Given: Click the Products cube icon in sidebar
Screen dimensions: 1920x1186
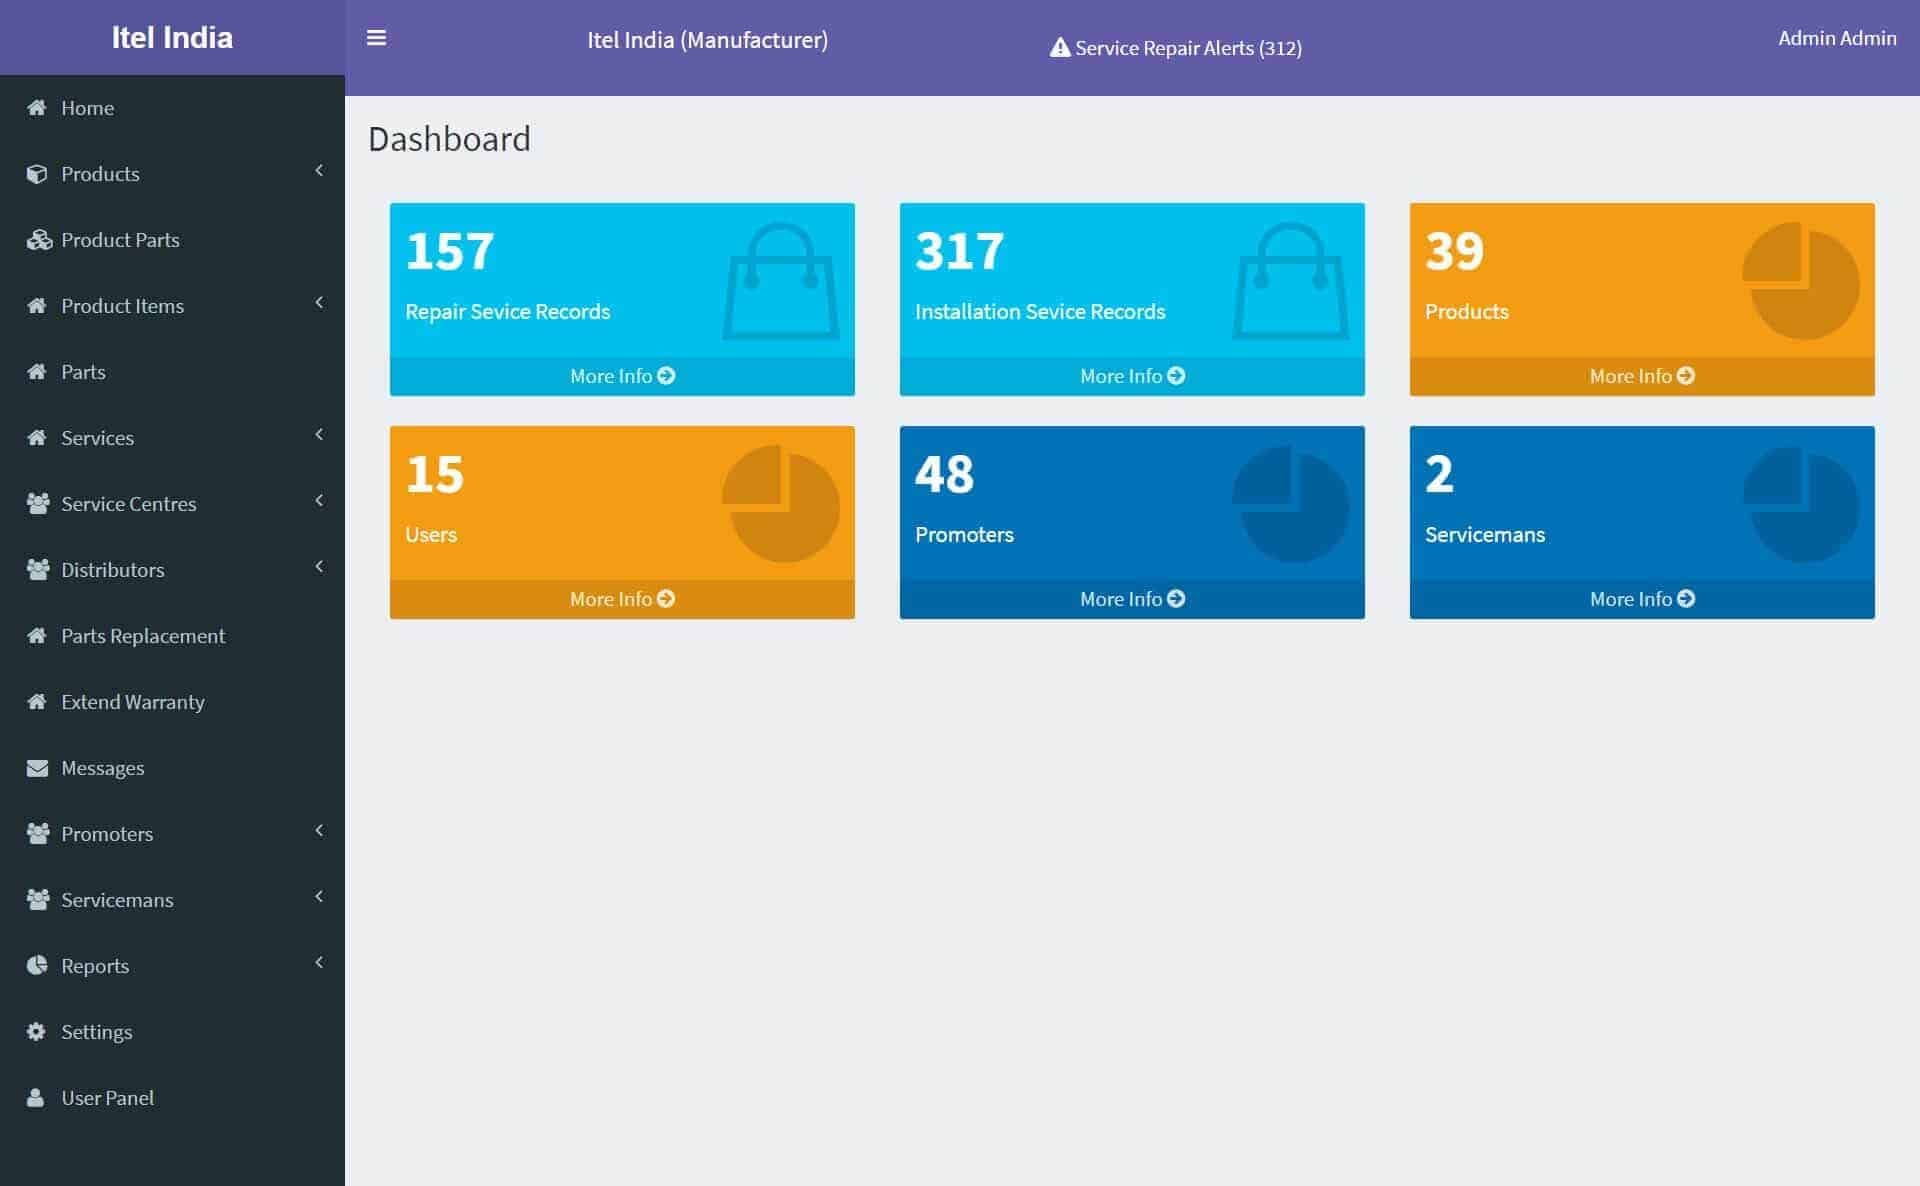Looking at the screenshot, I should (37, 174).
